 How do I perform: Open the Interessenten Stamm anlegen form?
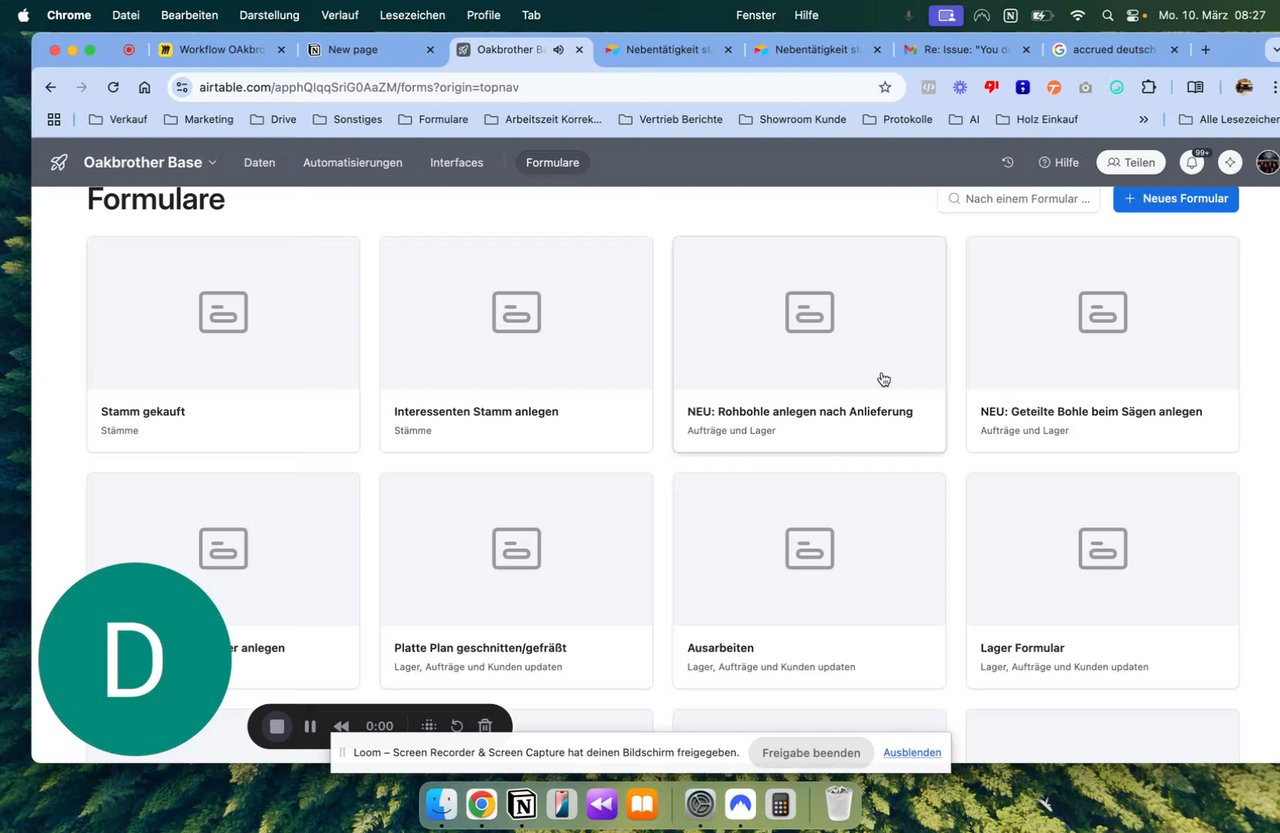[516, 344]
